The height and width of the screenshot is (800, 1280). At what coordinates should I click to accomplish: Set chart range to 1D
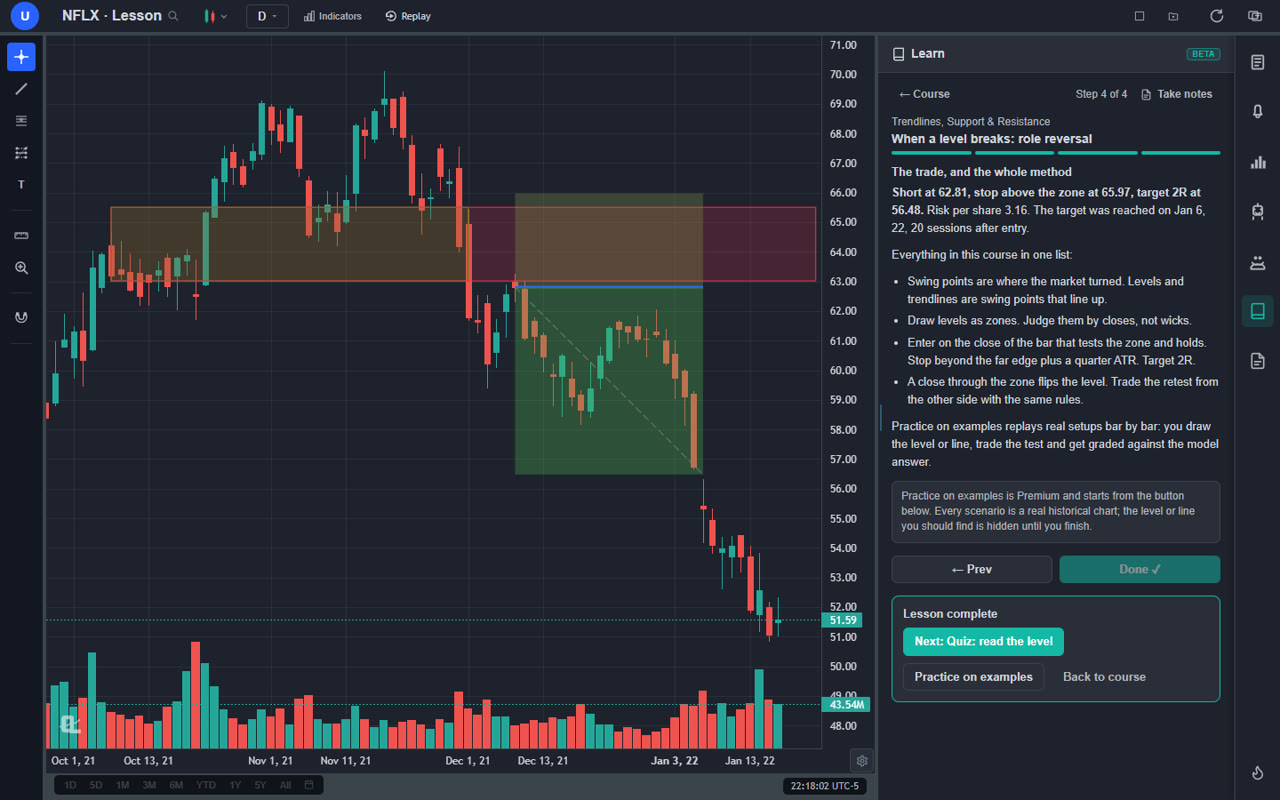(x=70, y=785)
